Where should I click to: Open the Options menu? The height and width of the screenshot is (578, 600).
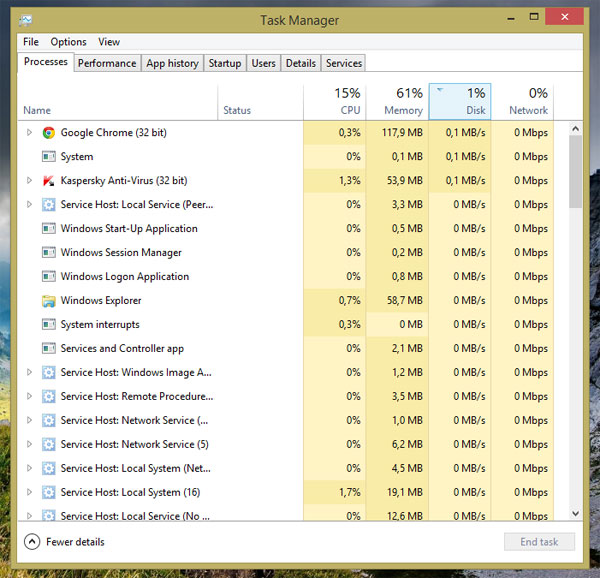coord(69,42)
